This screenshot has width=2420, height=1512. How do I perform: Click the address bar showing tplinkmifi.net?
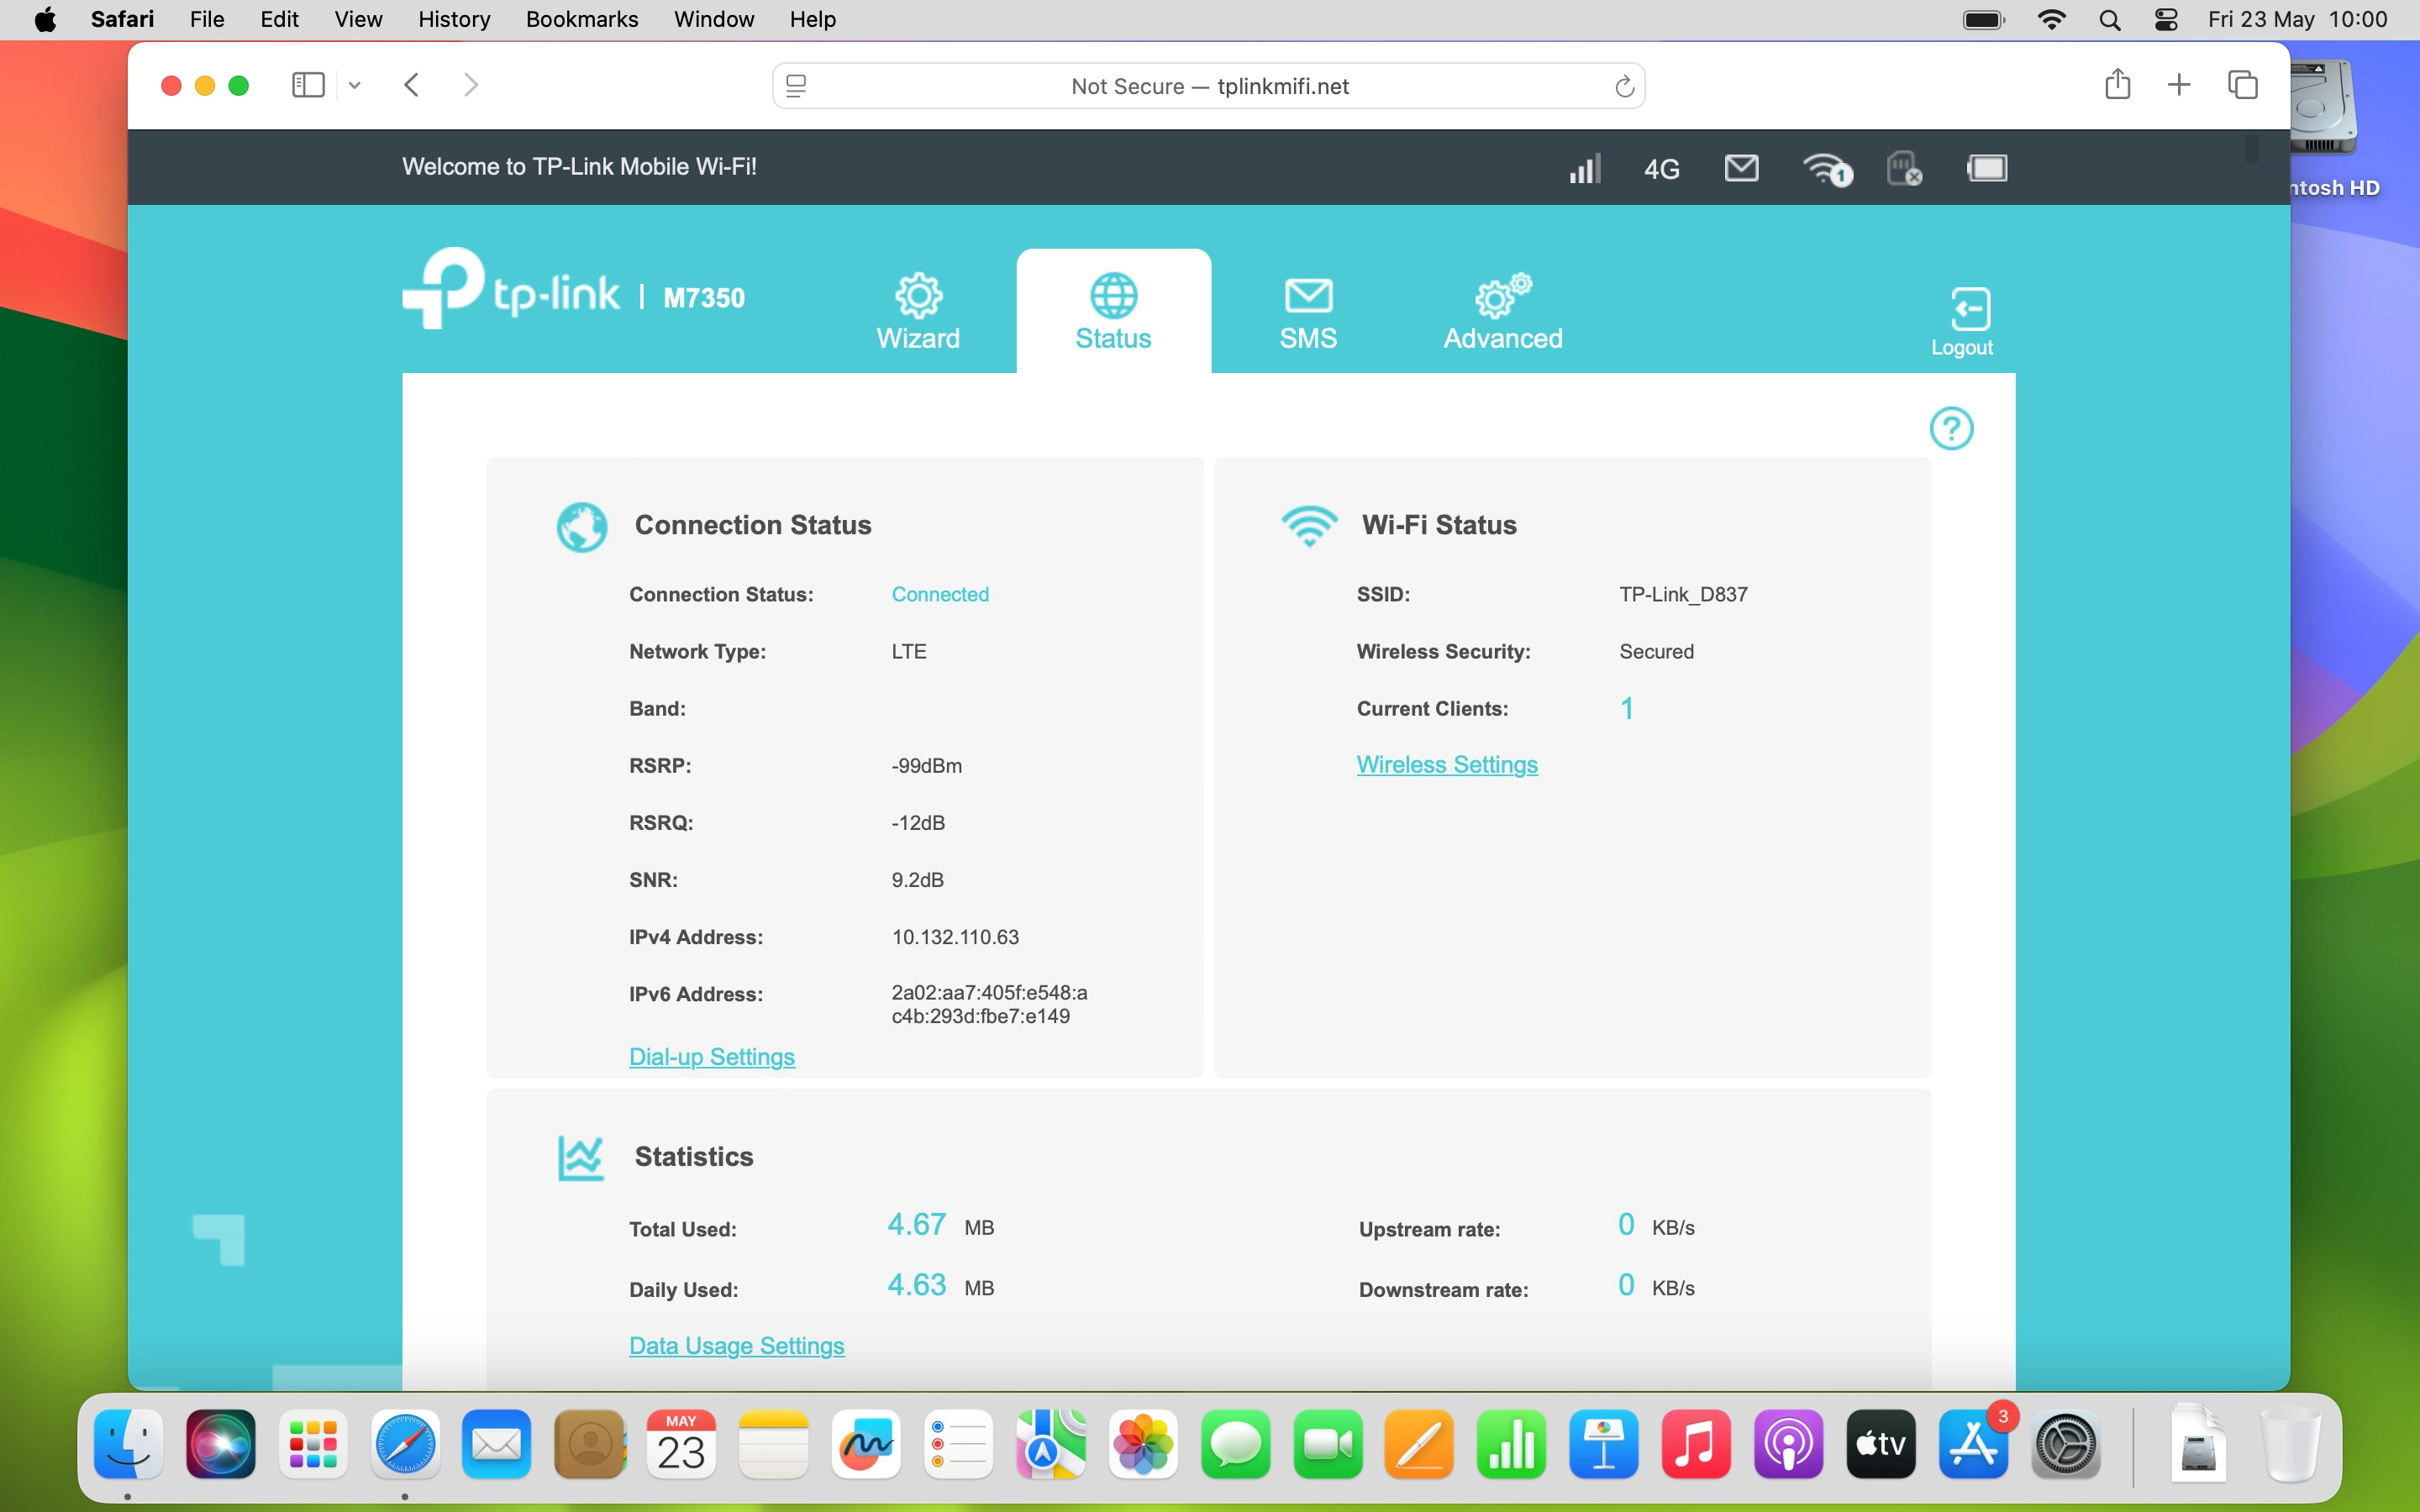(x=1208, y=86)
